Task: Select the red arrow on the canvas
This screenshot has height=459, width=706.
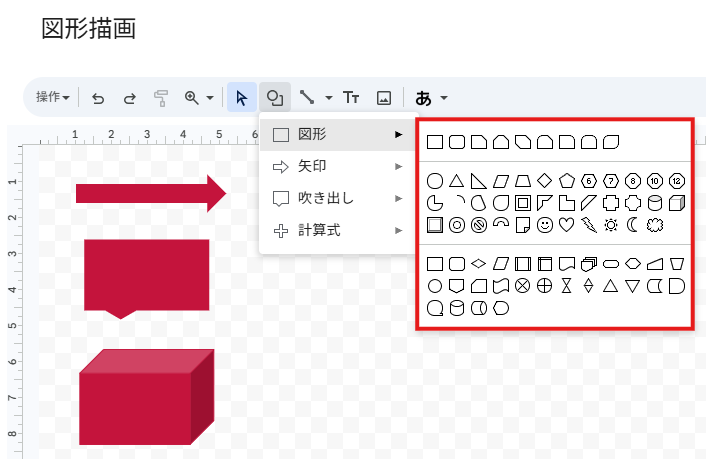Action: 151,193
